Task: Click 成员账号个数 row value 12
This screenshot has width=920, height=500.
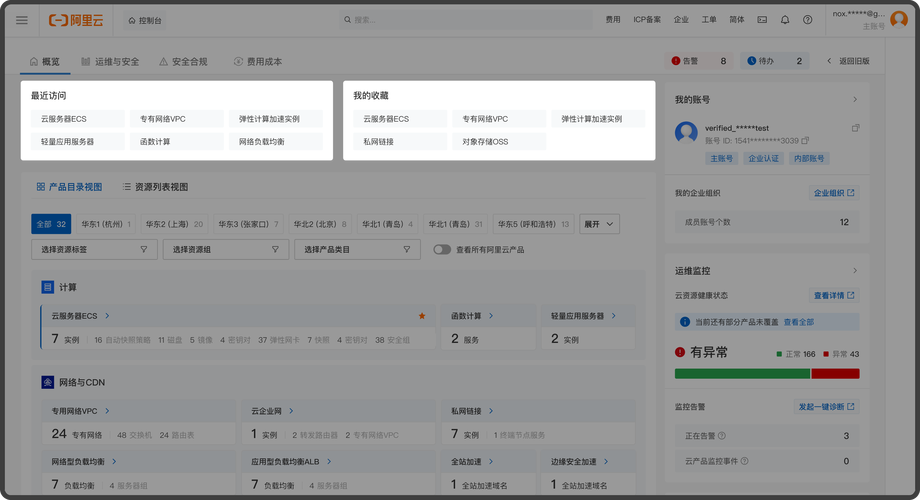Action: 844,222
